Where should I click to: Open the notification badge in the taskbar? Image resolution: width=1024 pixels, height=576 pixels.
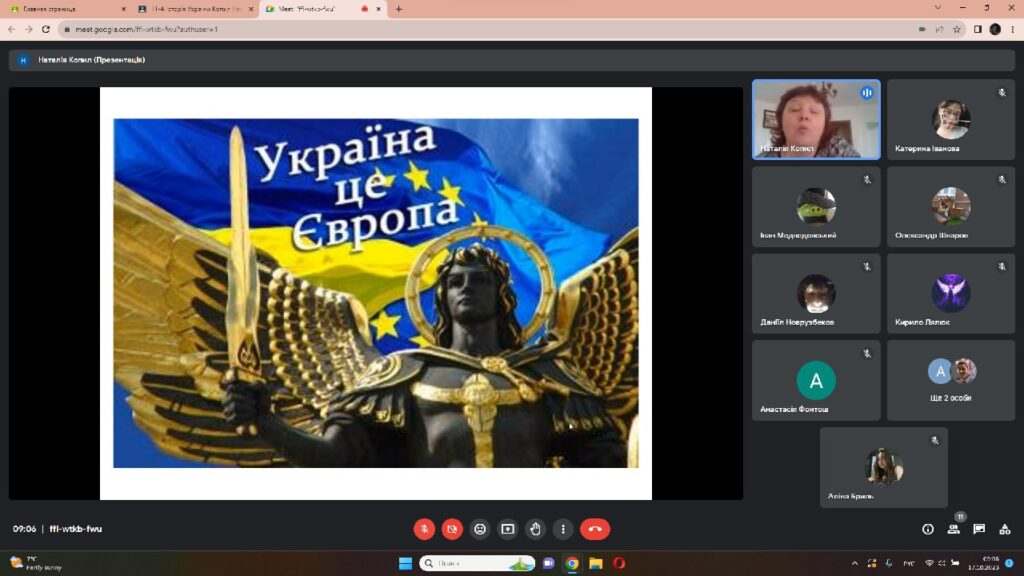tap(1010, 563)
